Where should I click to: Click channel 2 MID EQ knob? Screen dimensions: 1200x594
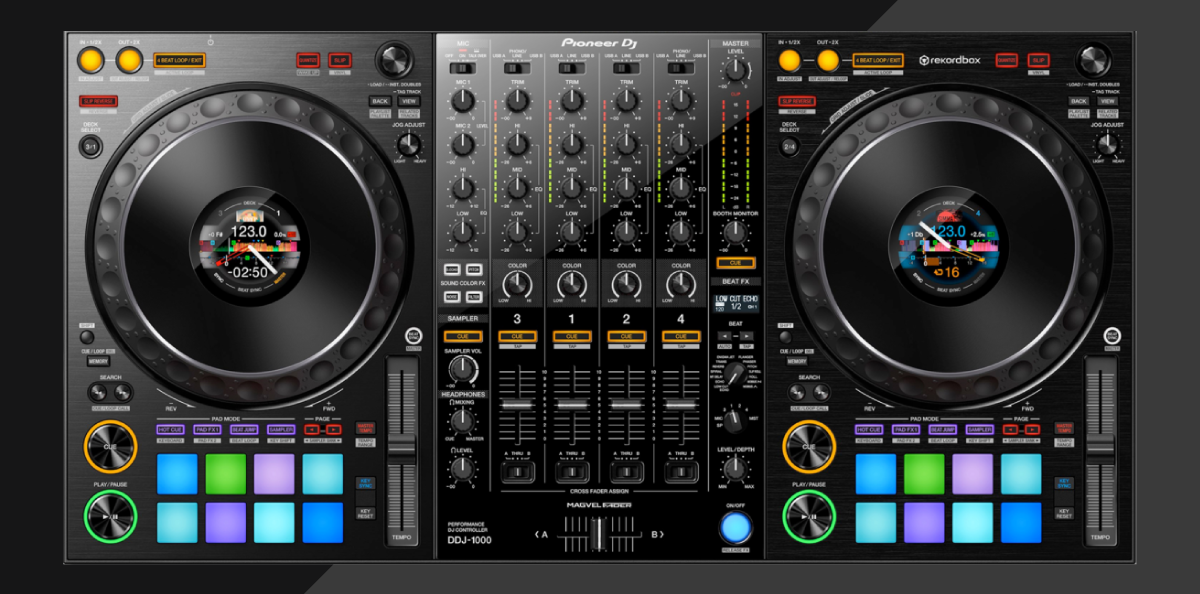[627, 188]
